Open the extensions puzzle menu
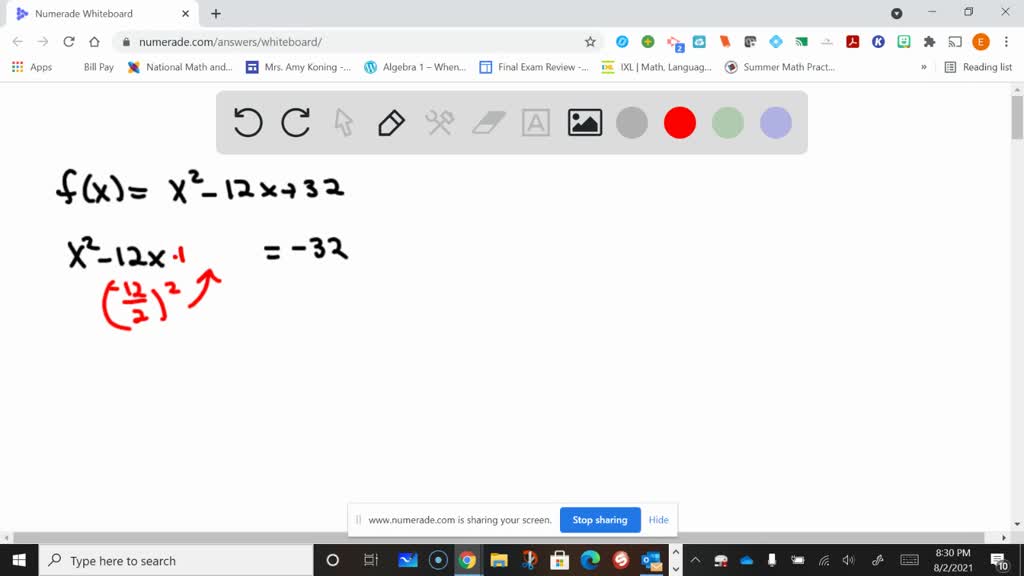This screenshot has width=1024, height=576. click(929, 42)
